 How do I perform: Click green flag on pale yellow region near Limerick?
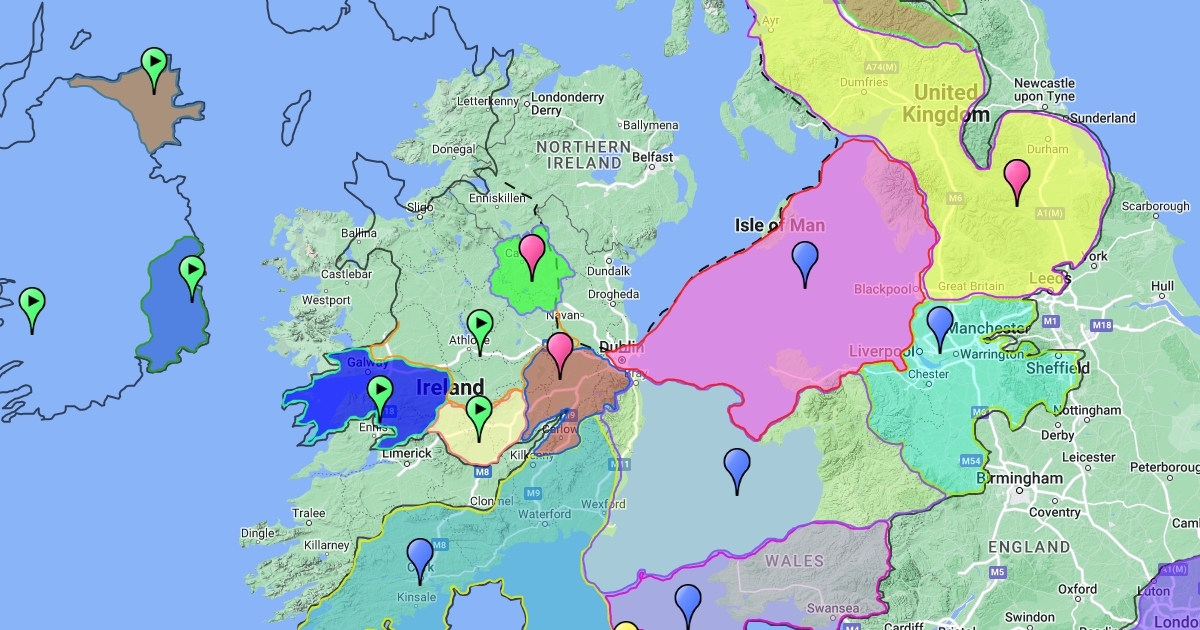click(480, 416)
